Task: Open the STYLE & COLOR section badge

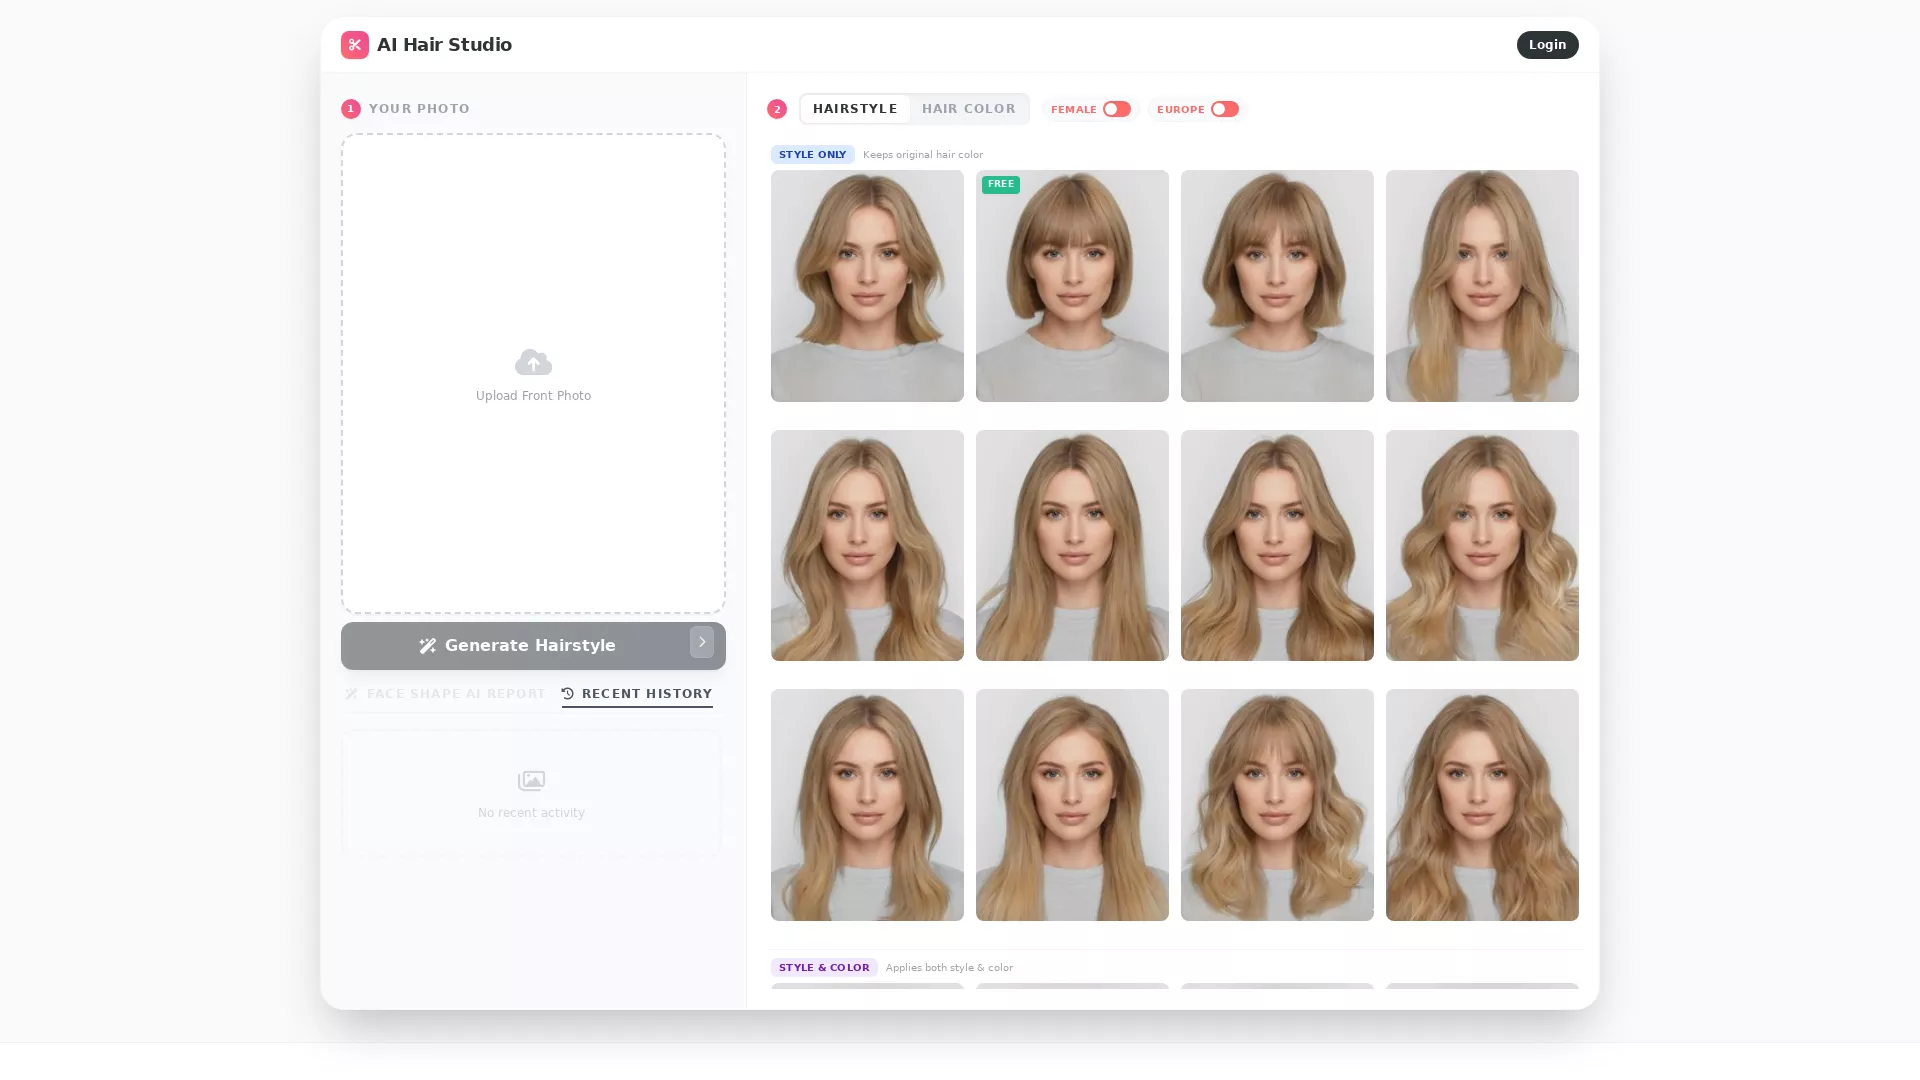Action: pyautogui.click(x=824, y=967)
